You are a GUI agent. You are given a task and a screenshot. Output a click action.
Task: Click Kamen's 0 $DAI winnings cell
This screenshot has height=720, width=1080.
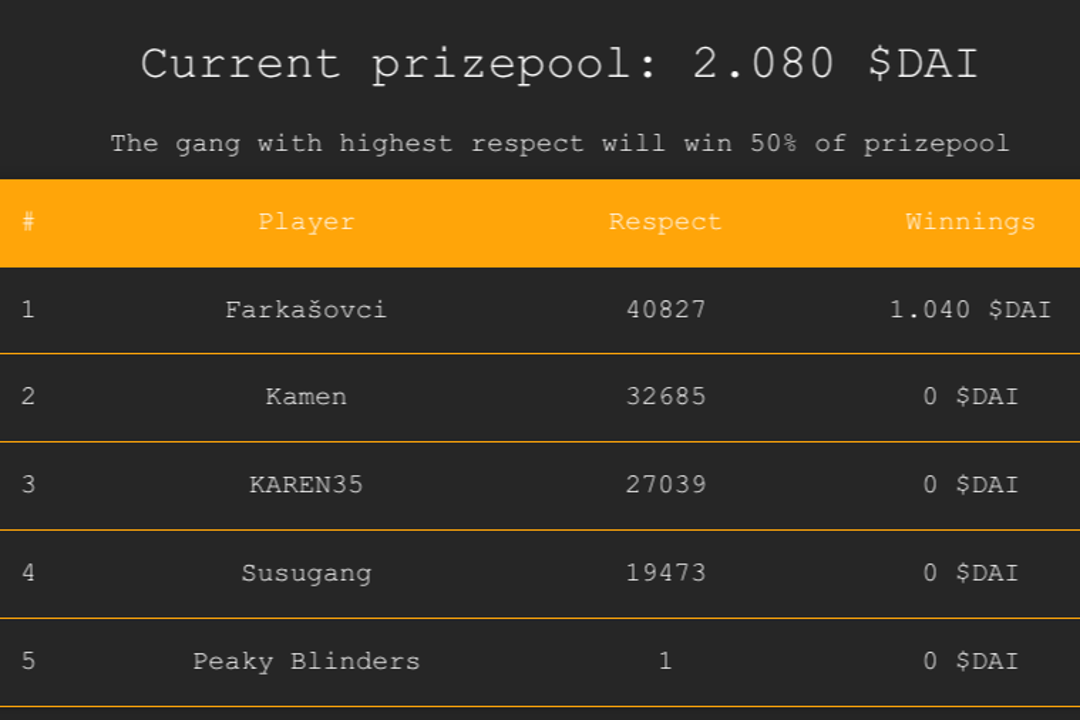(x=970, y=397)
